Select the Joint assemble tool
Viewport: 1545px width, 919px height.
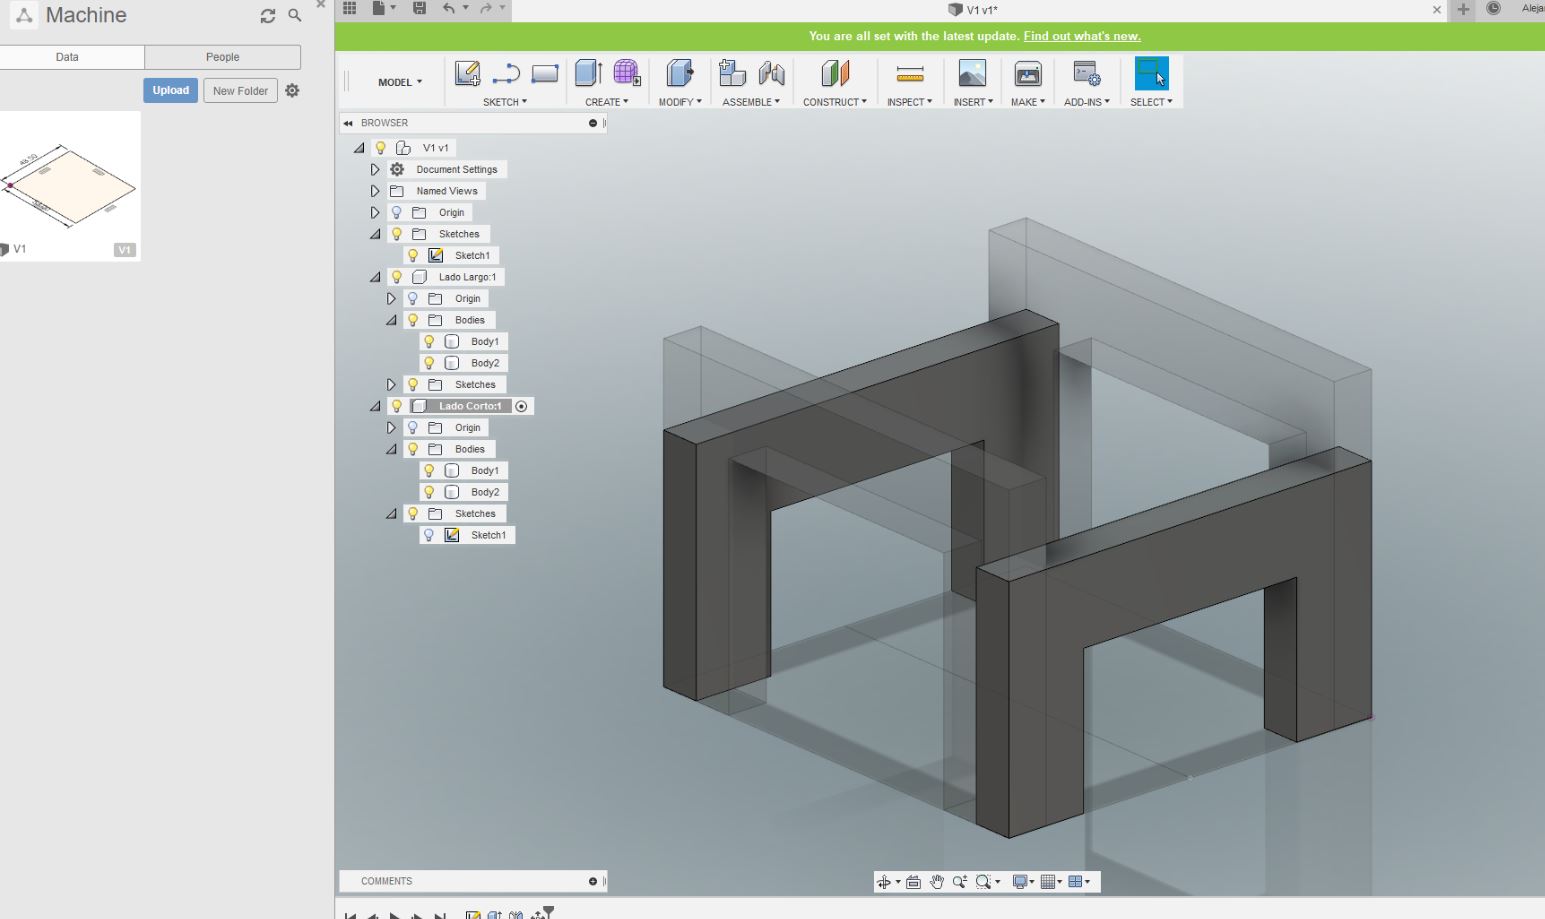[x=771, y=73]
